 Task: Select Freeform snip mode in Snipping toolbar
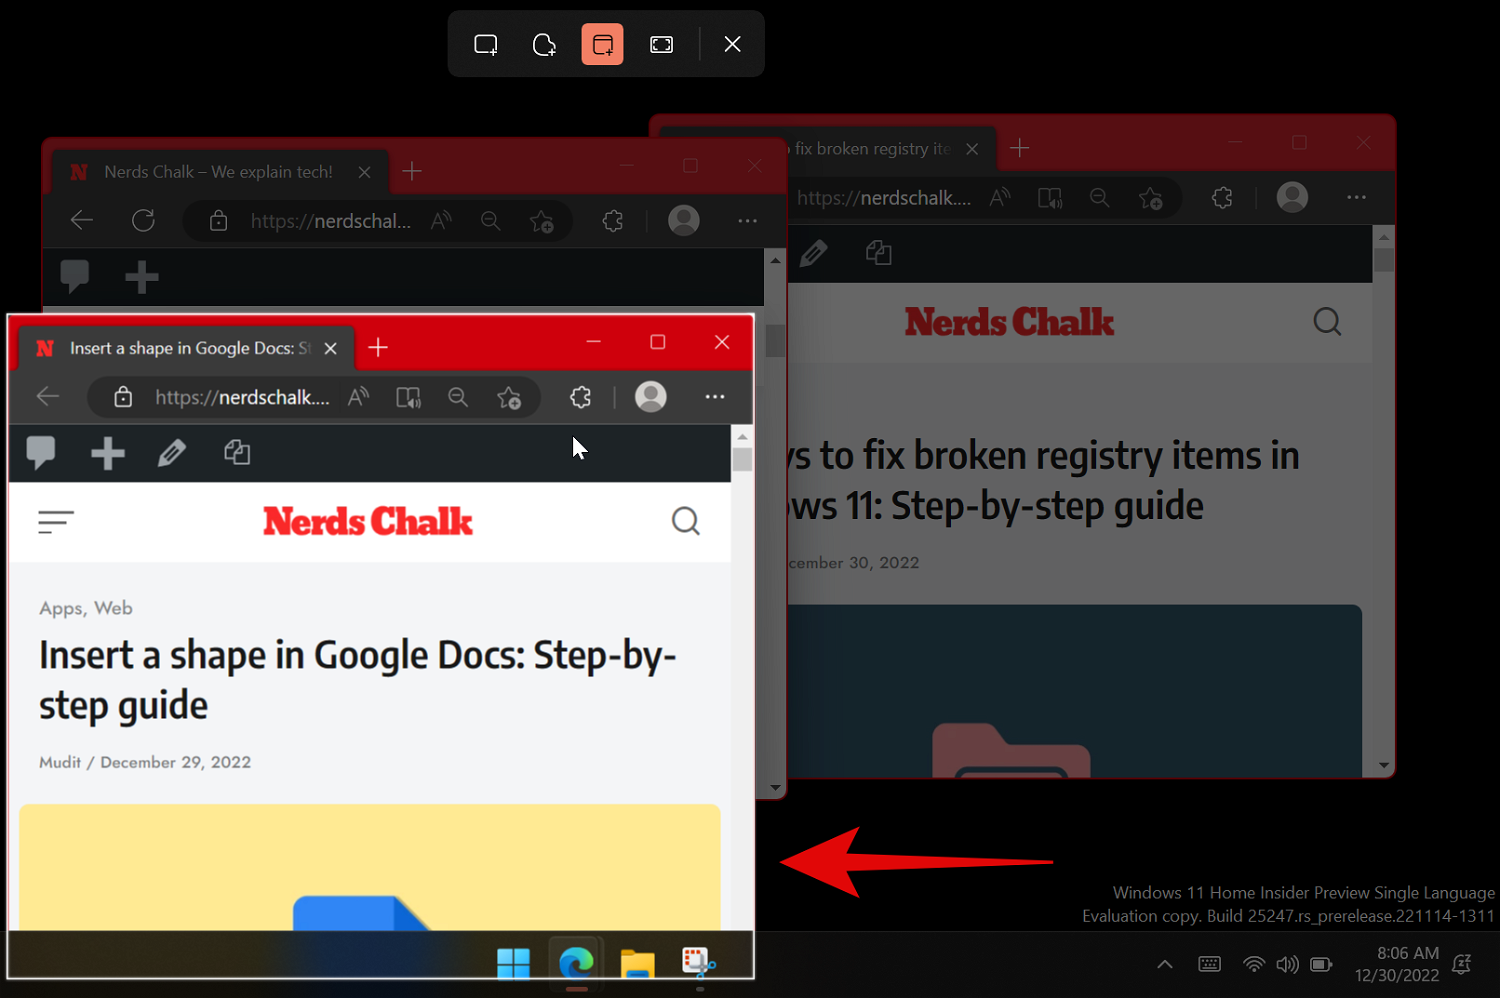click(x=544, y=44)
